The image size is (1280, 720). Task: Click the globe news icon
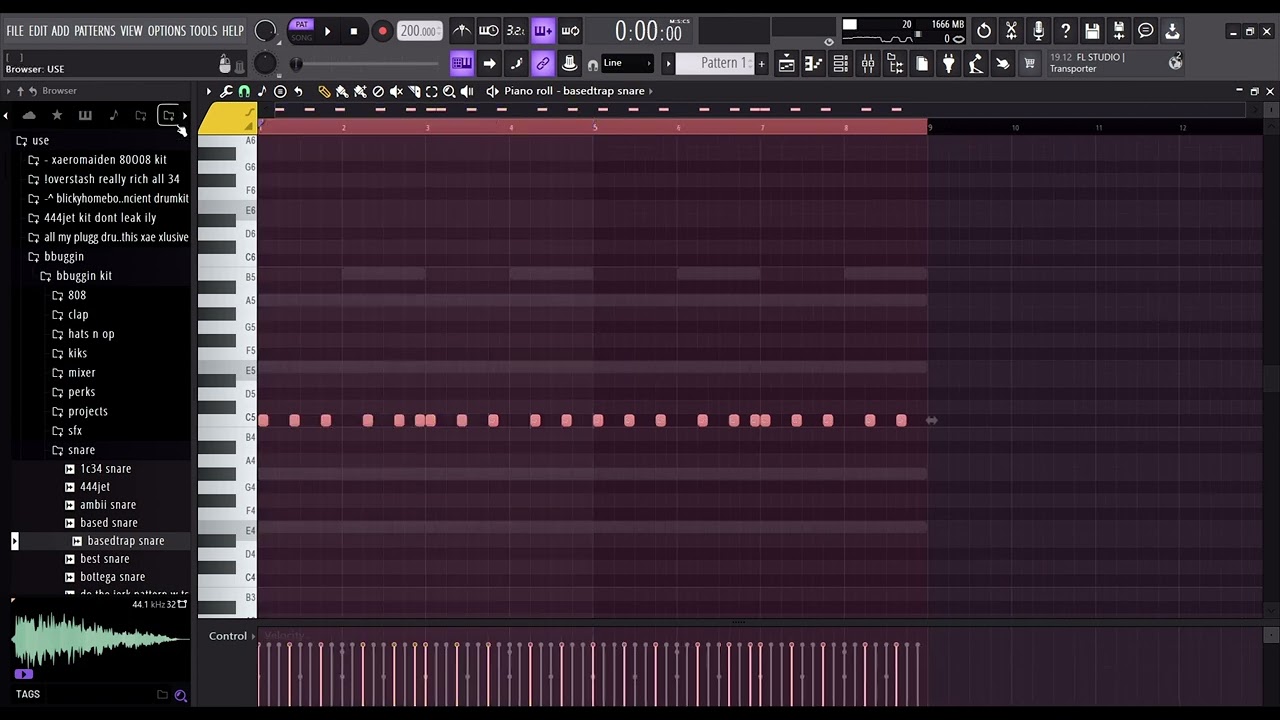point(1175,63)
